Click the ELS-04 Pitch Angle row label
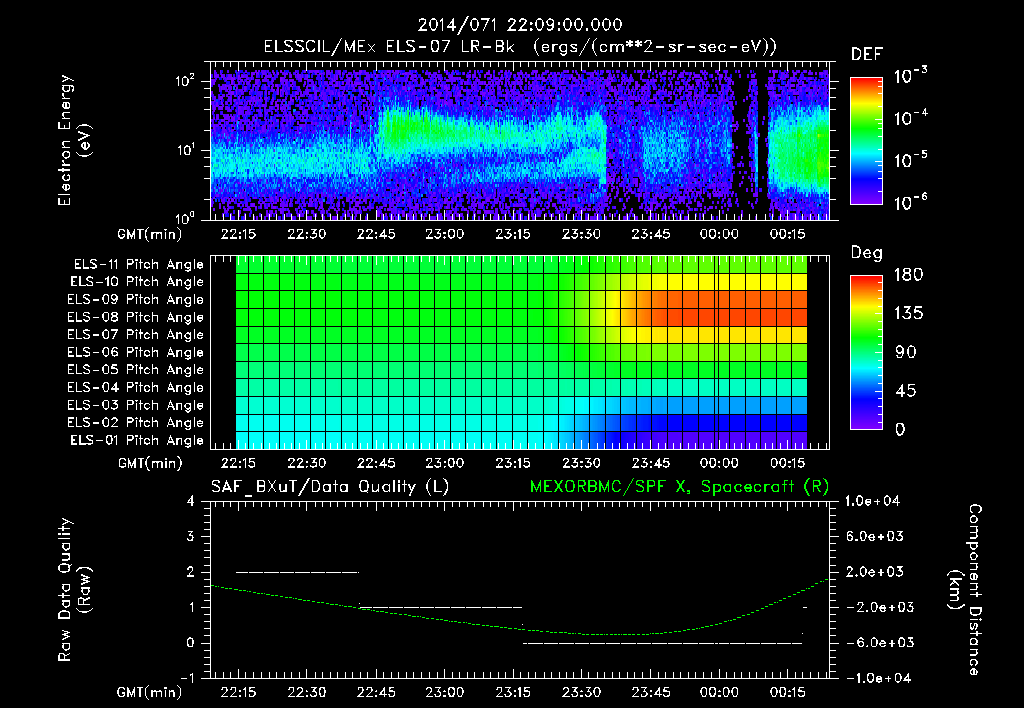 (136, 387)
